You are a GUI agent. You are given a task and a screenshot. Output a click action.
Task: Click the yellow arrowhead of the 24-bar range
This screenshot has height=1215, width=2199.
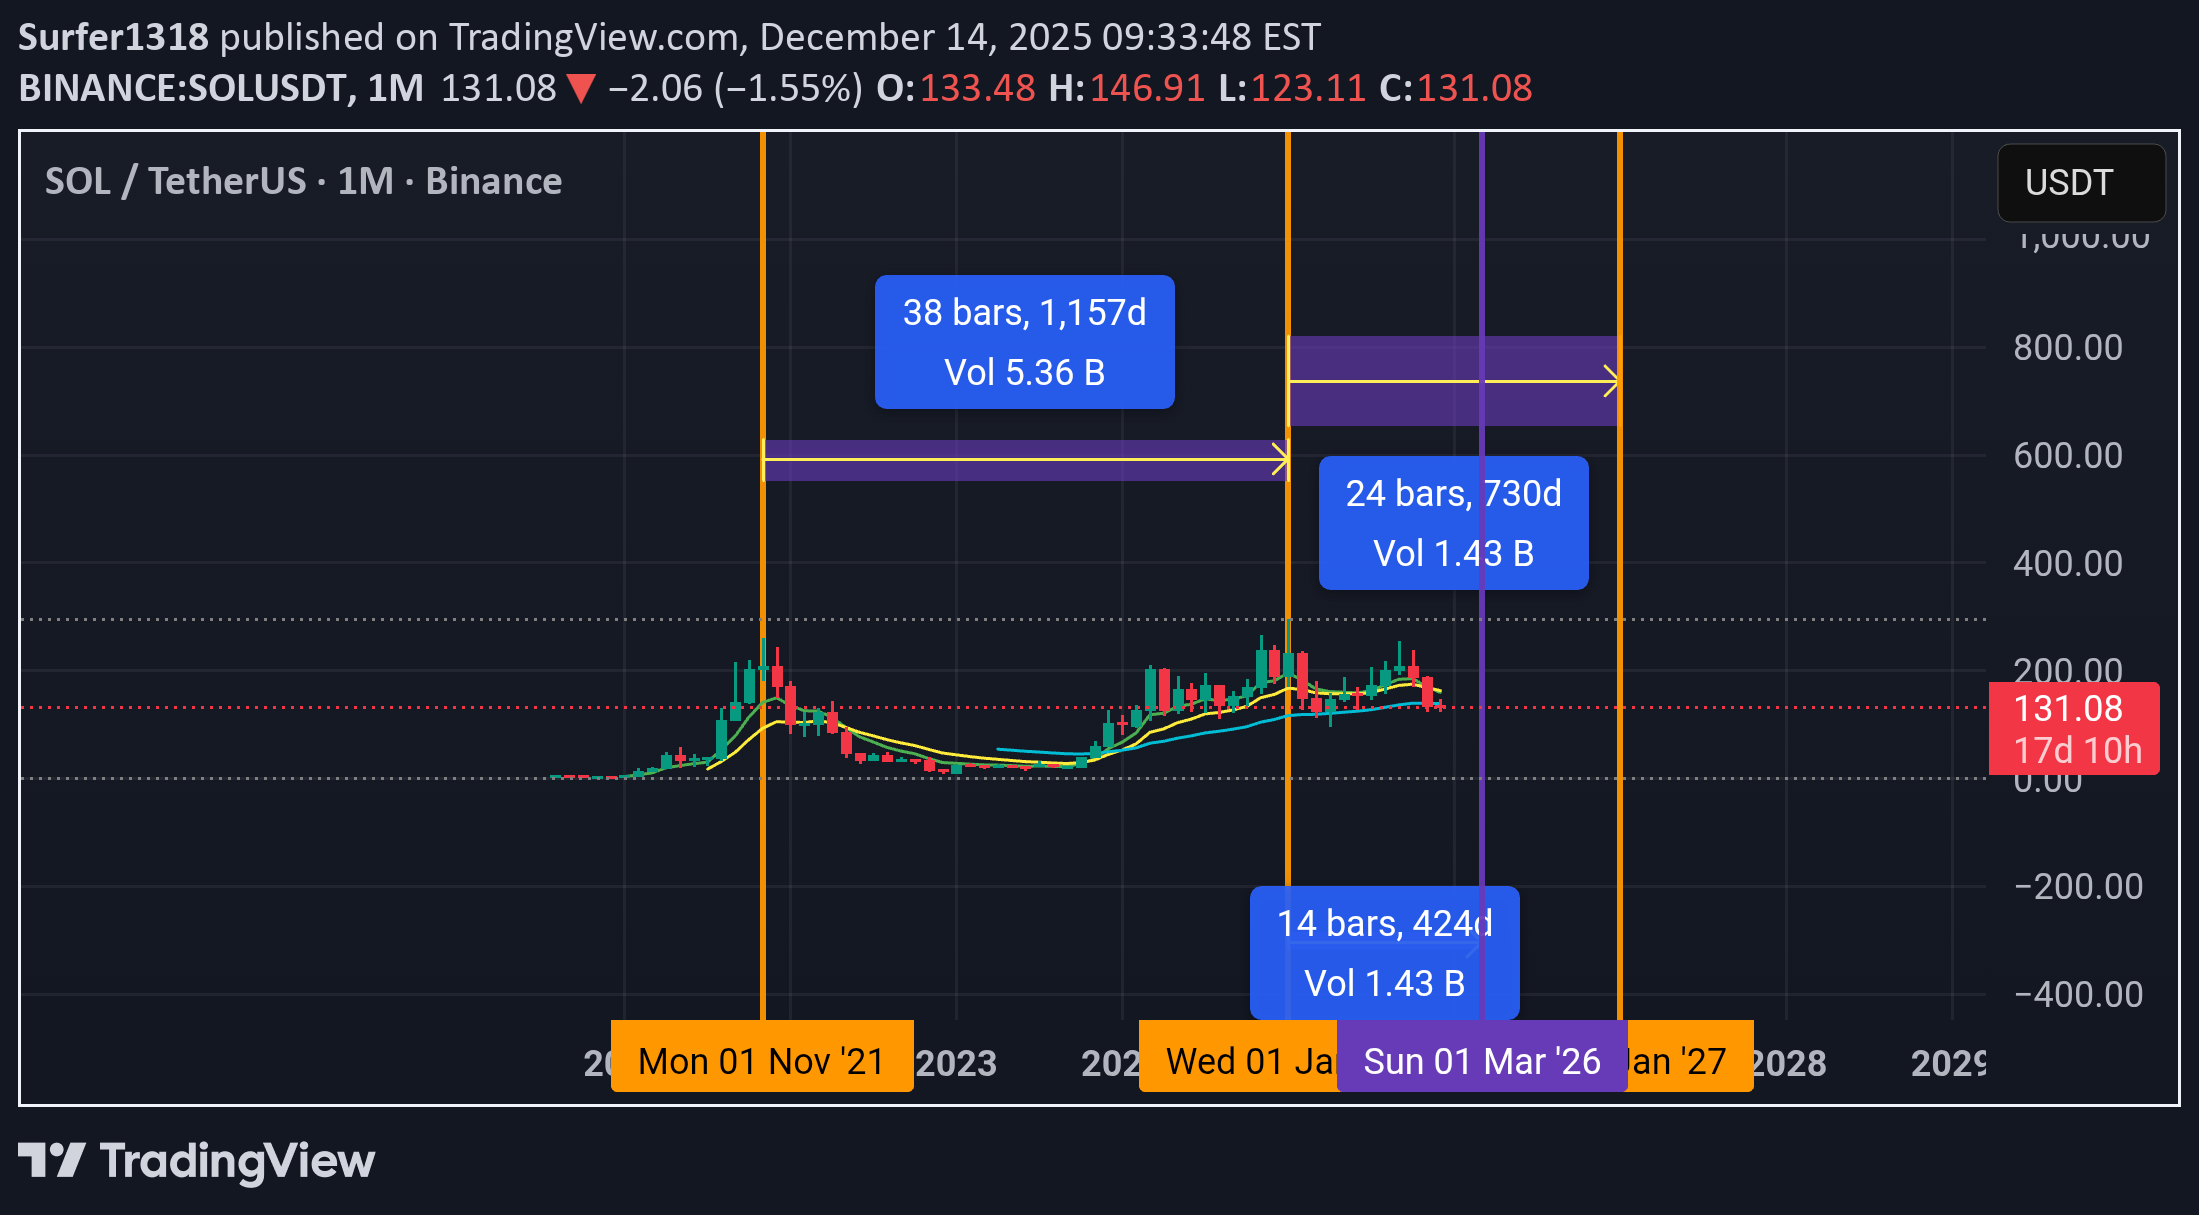[x=1610, y=381]
